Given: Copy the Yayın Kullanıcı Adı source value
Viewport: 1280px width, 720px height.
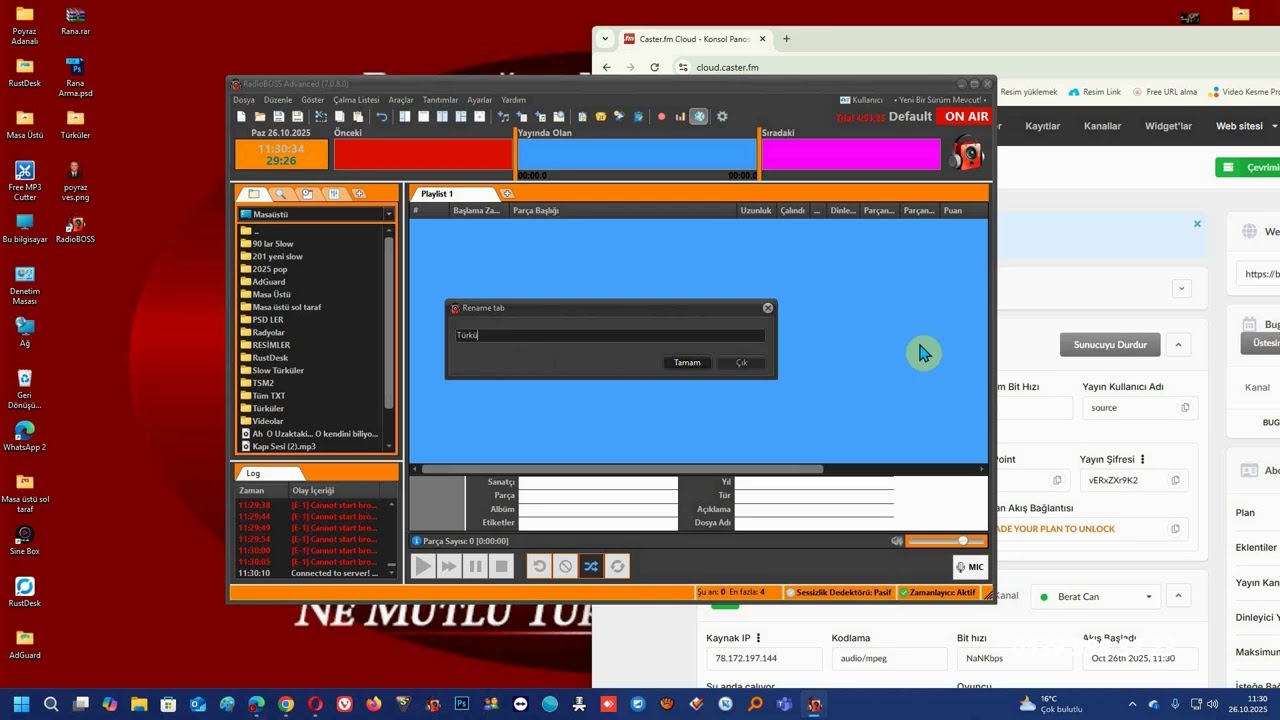Looking at the screenshot, I should 1185,408.
